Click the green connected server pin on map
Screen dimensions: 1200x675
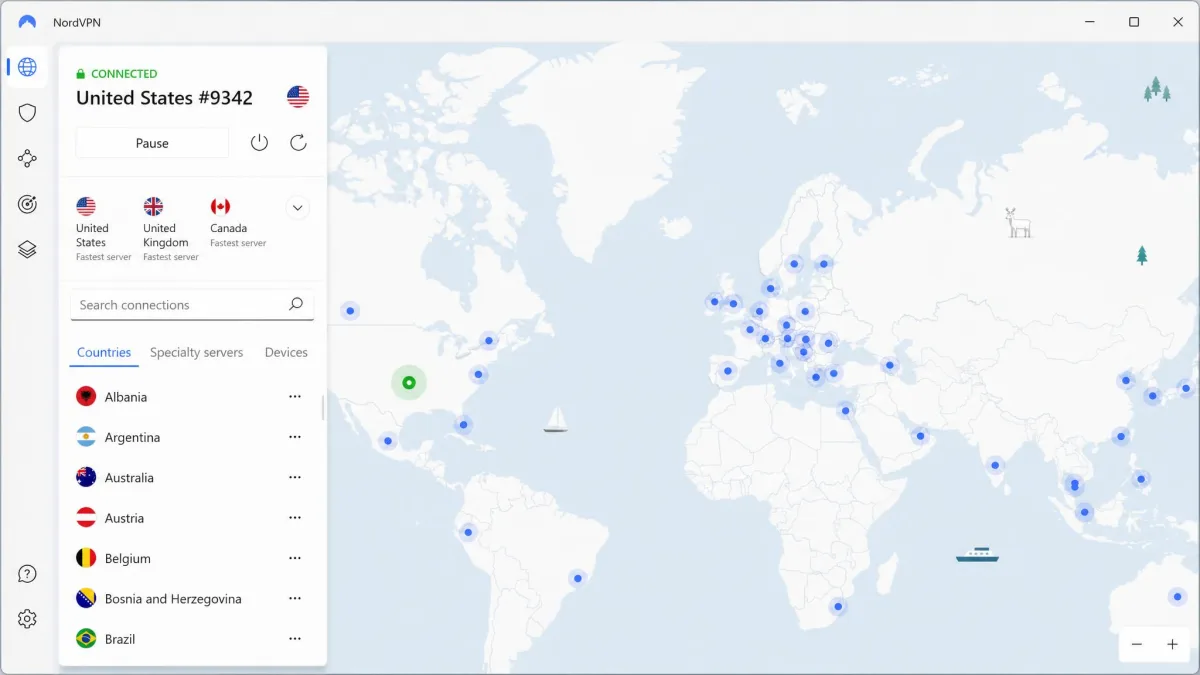point(408,382)
